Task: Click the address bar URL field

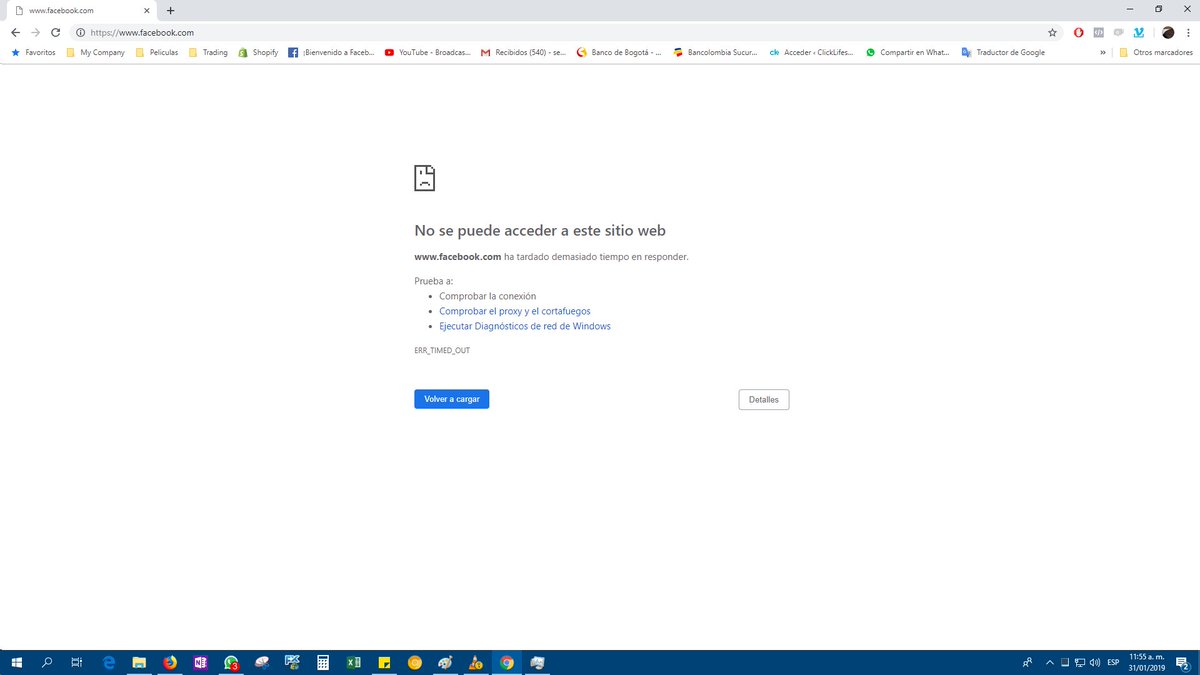Action: (560, 32)
